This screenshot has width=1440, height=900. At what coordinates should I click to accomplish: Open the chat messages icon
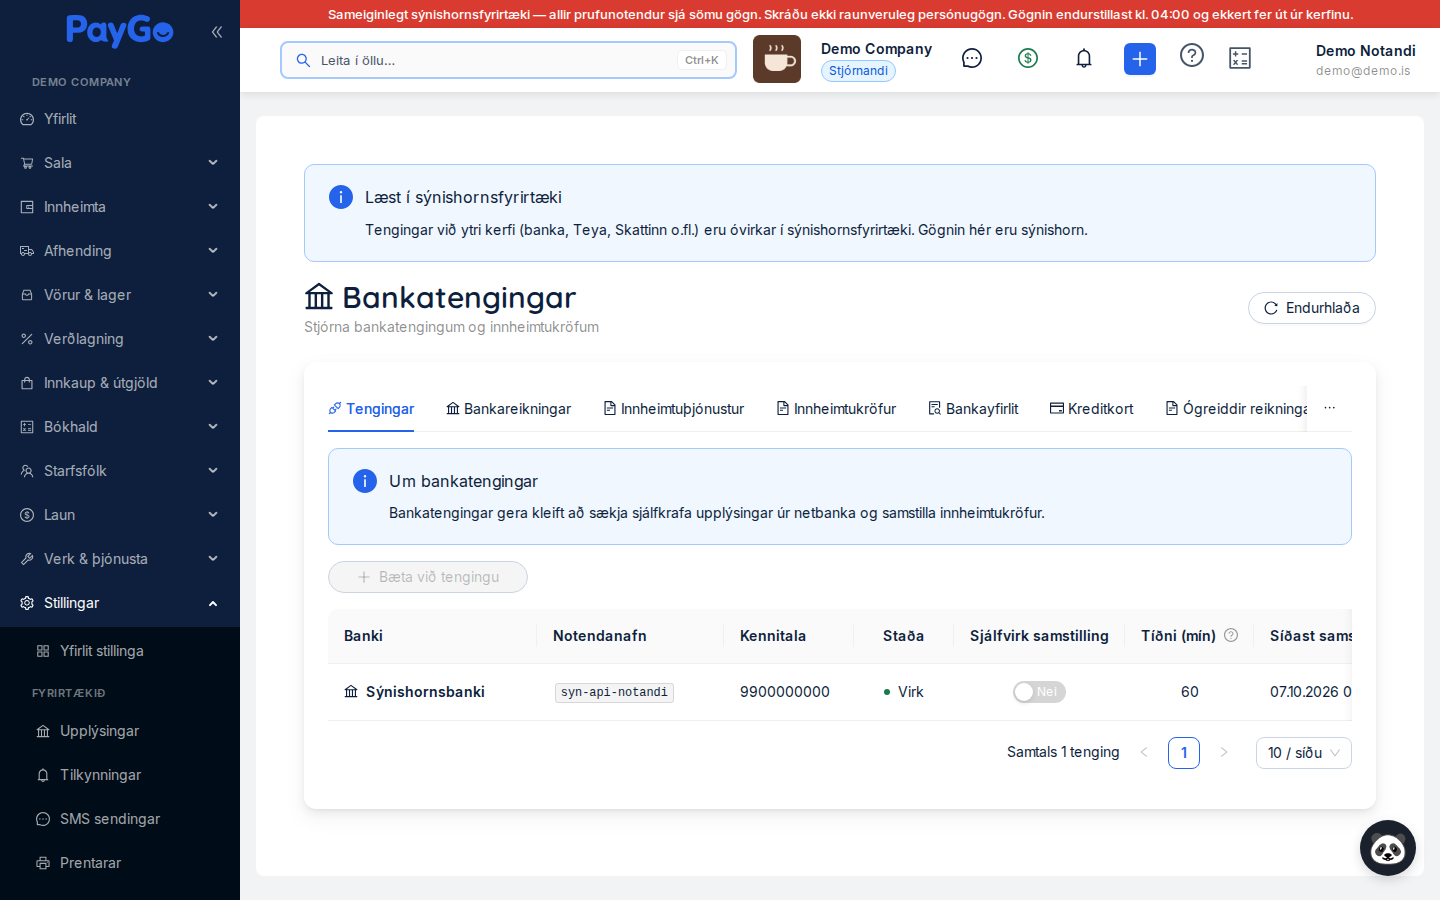(x=972, y=59)
